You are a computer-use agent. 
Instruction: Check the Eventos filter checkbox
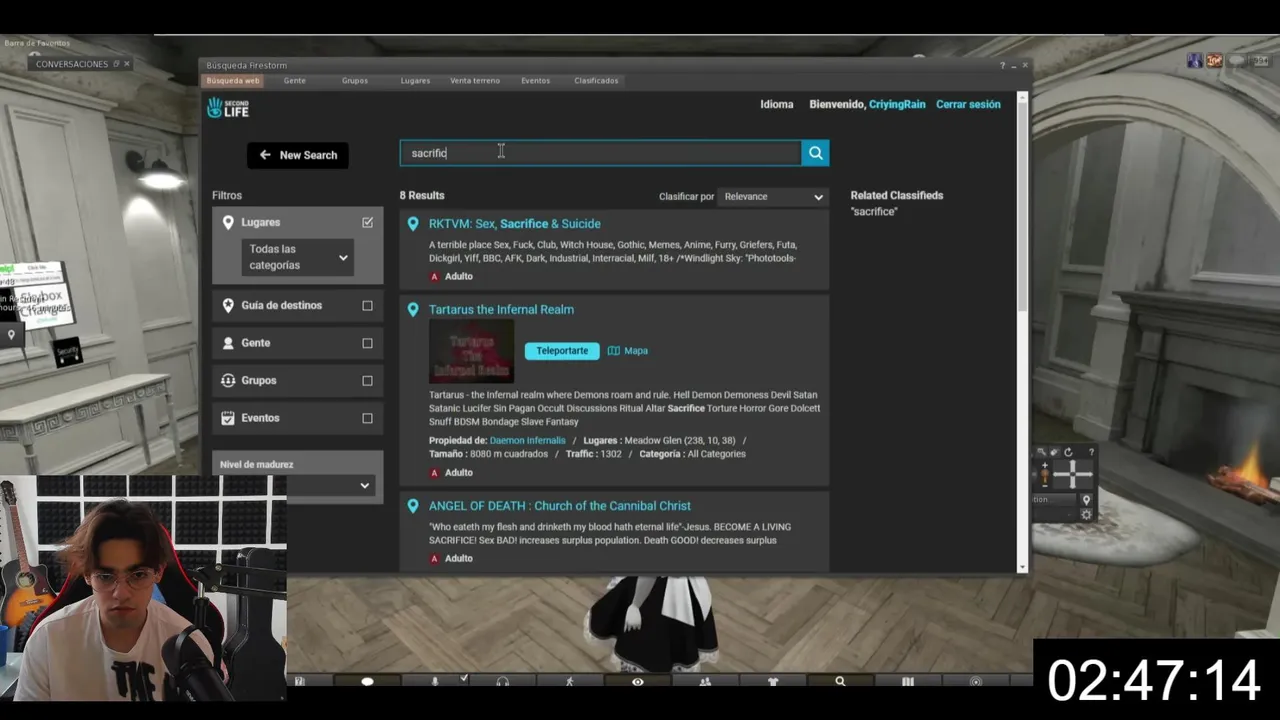(x=367, y=418)
